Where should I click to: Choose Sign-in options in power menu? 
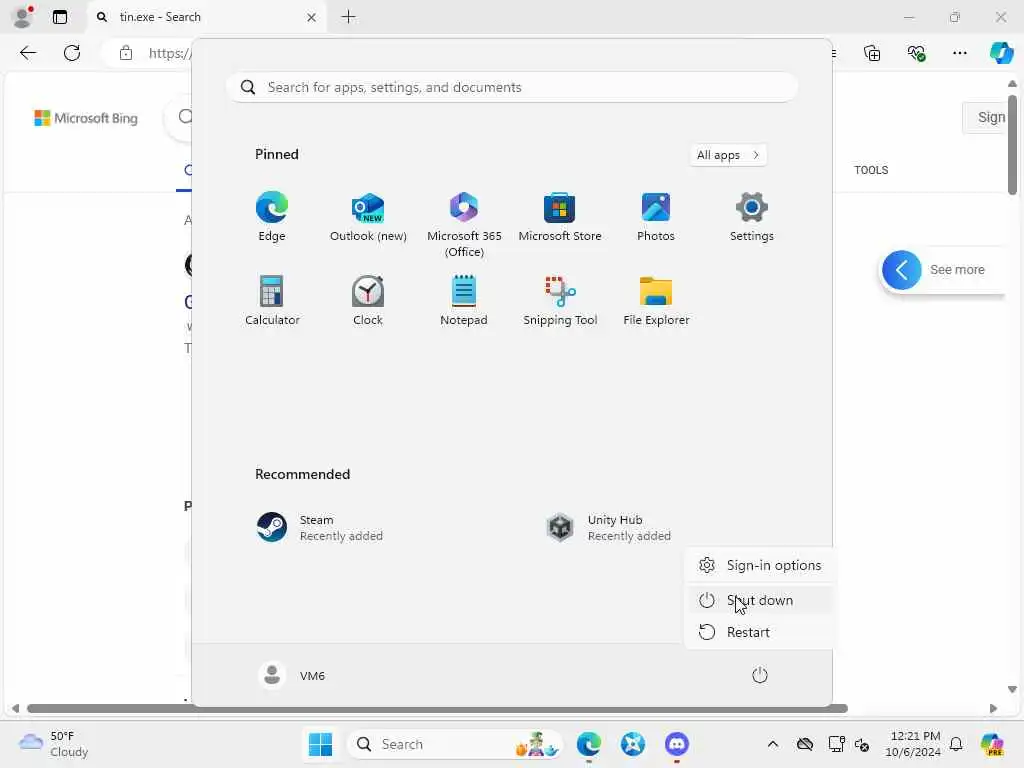(760, 566)
